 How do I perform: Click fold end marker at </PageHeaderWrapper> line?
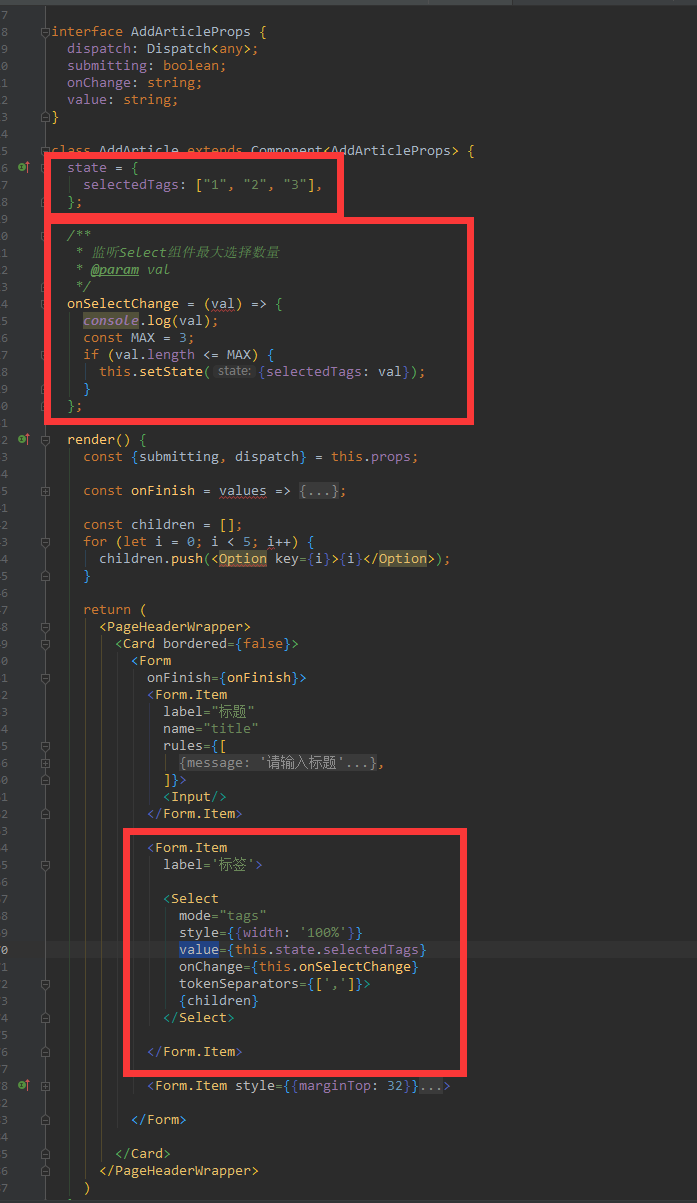46,1170
